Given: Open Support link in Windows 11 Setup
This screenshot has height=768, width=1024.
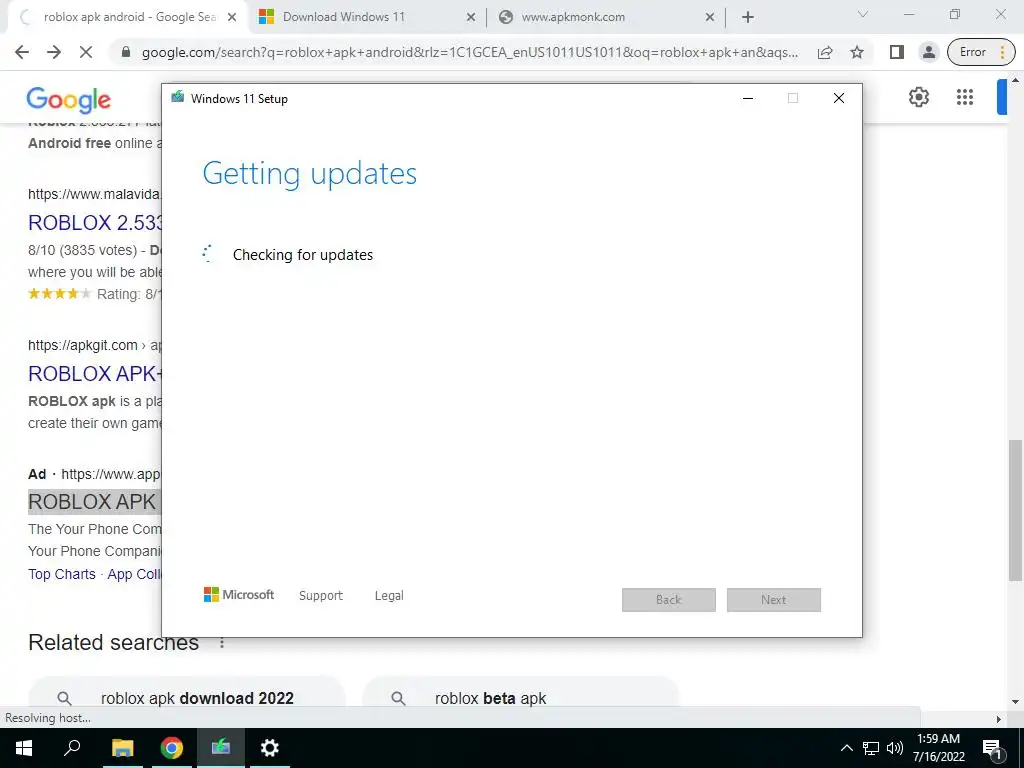Looking at the screenshot, I should [321, 596].
